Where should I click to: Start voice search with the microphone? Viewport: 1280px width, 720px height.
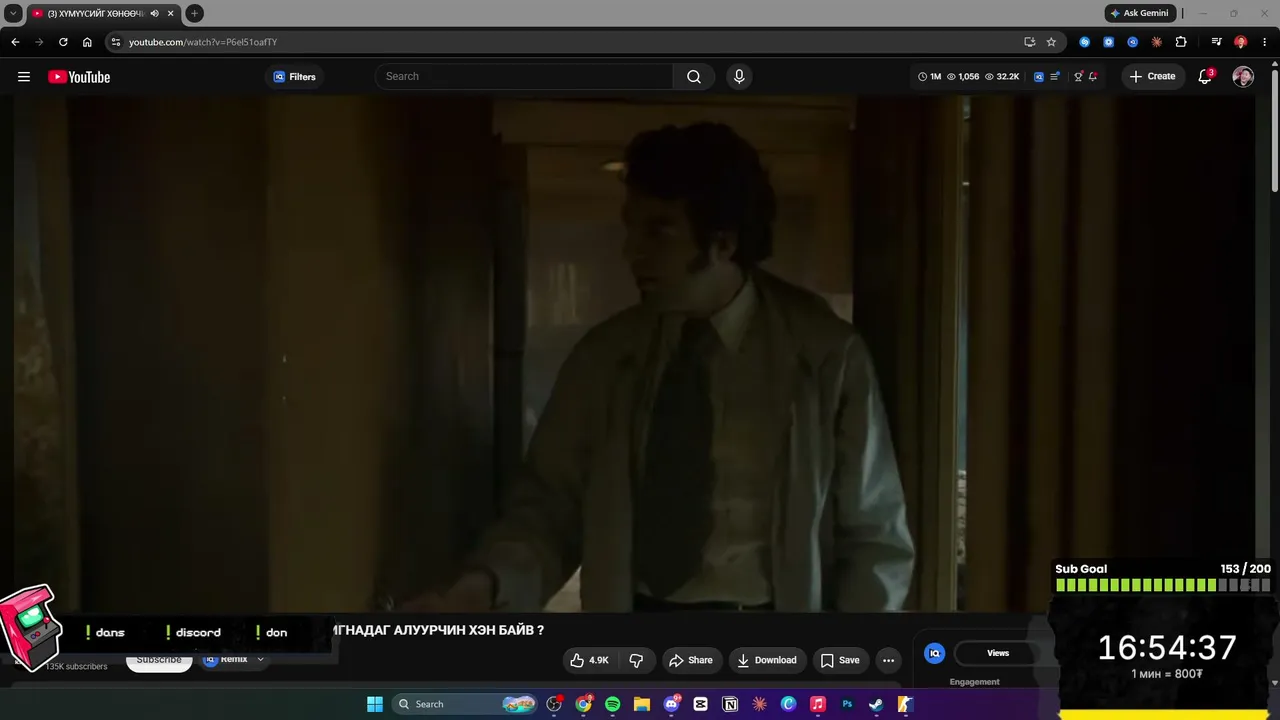(x=739, y=77)
